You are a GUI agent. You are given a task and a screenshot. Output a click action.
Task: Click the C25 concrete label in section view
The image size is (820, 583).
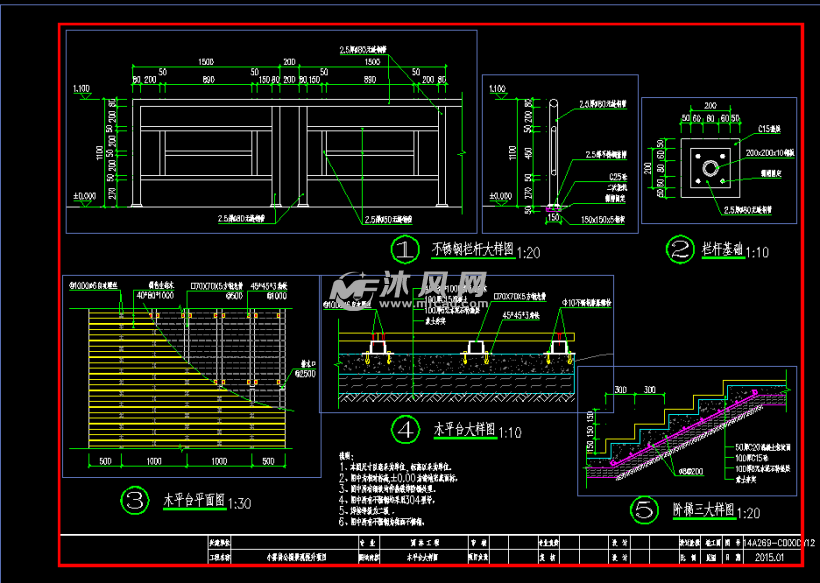618,177
